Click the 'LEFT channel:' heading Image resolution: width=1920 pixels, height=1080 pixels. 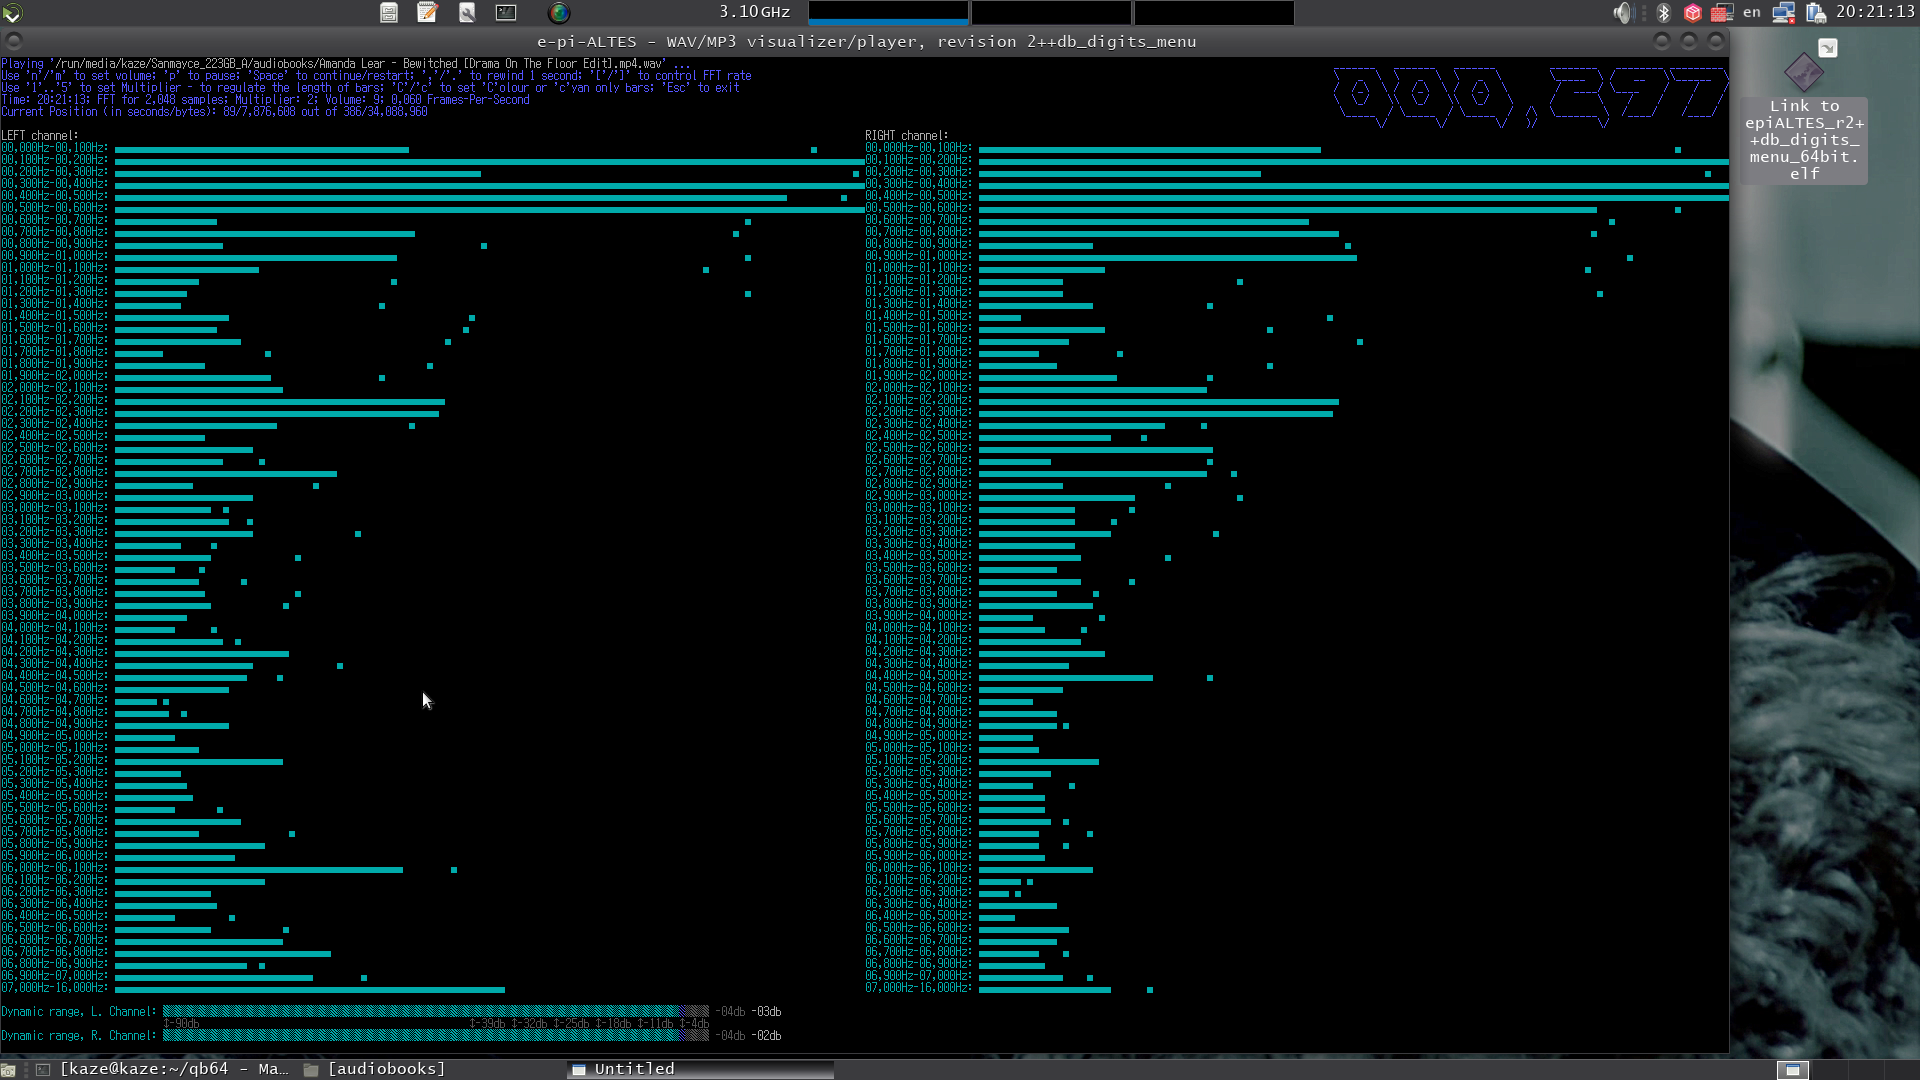39,135
